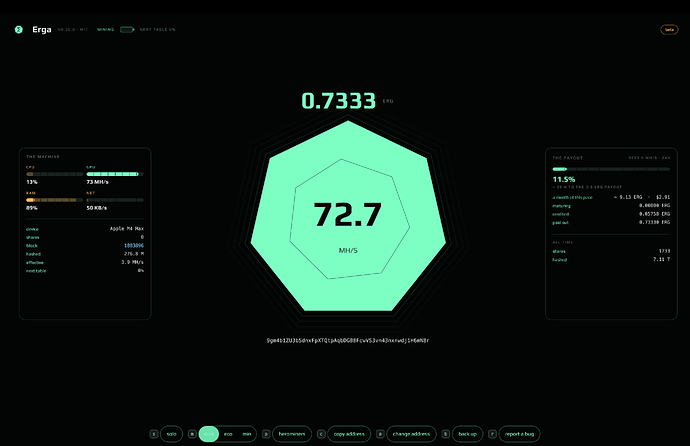Click the NET traffic bar
The image size is (690, 446).
click(x=115, y=200)
